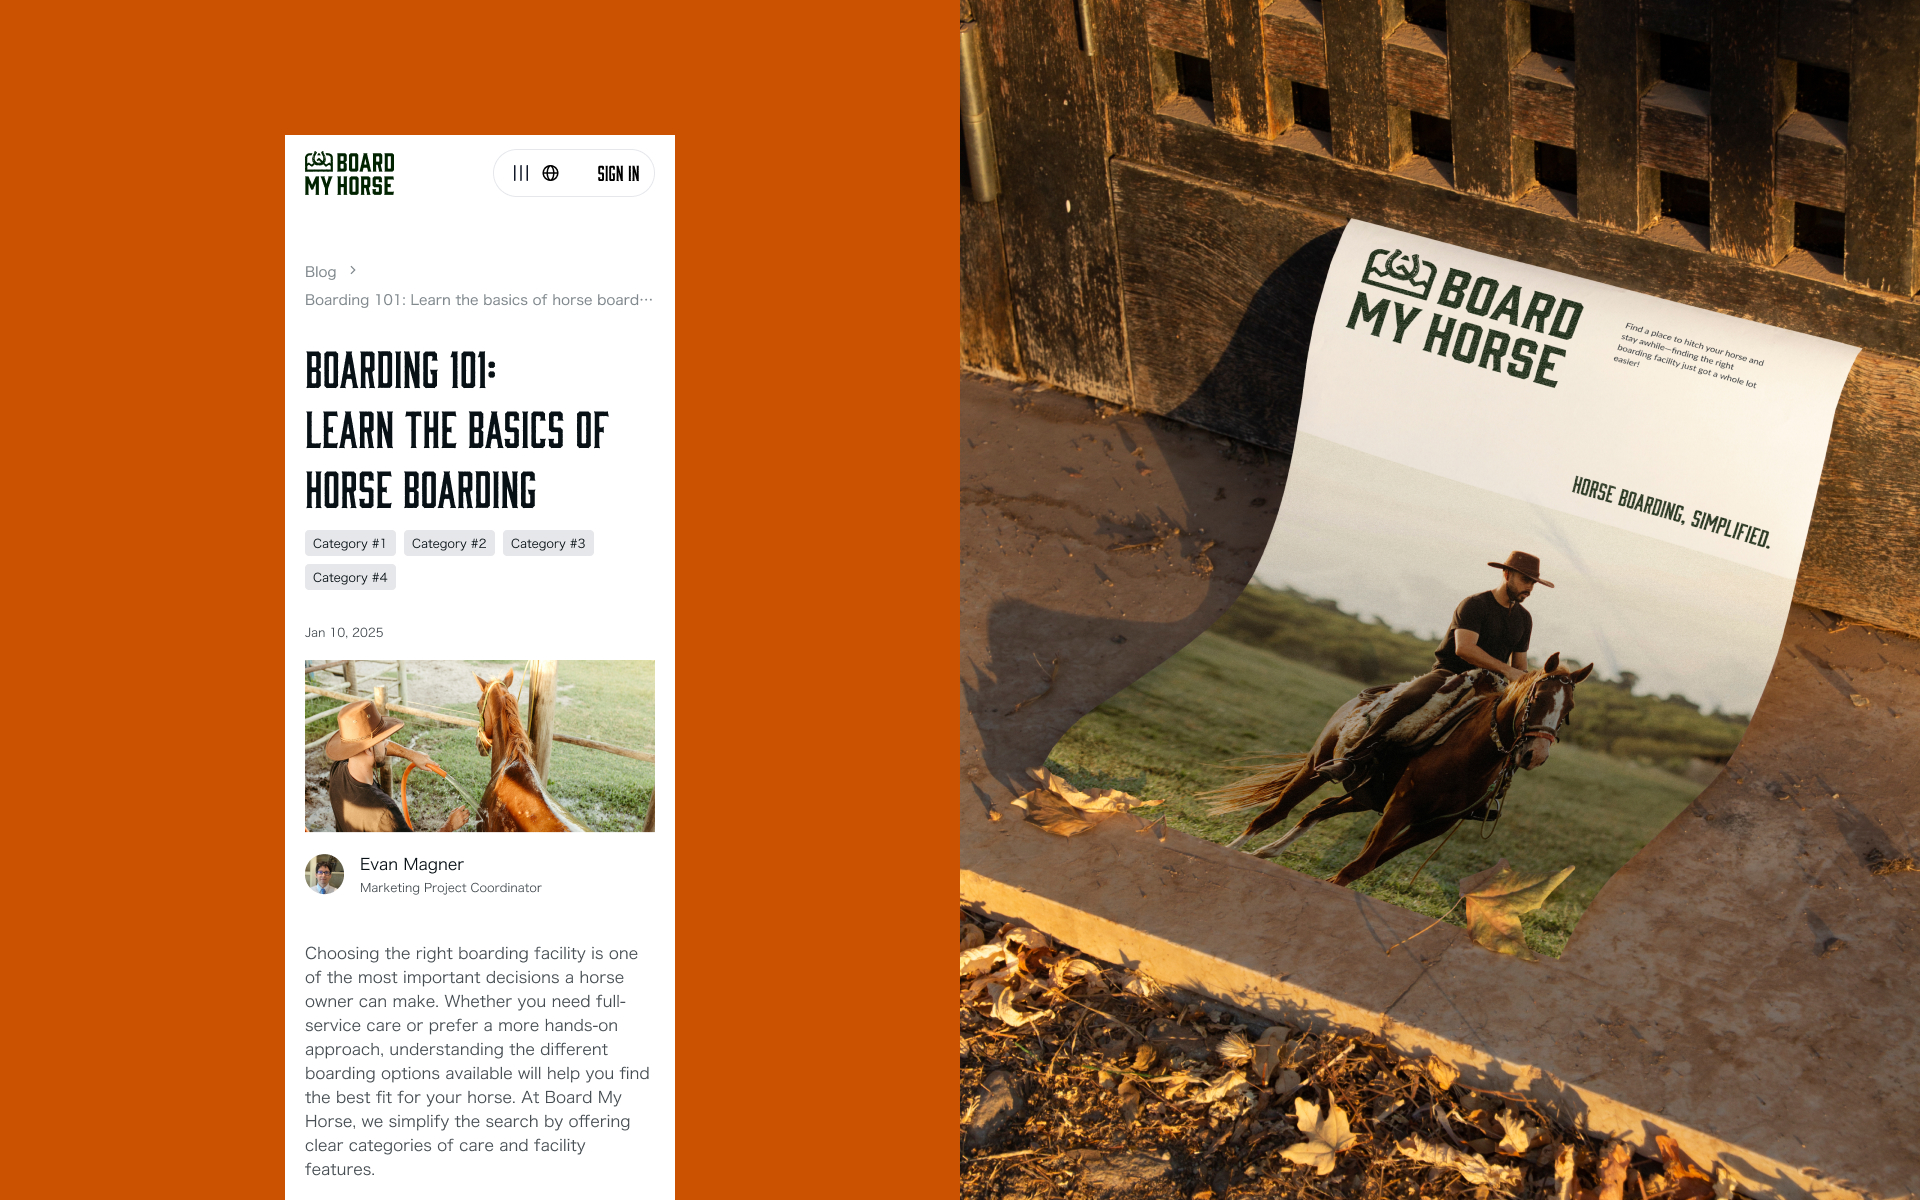Open the Boarding 101 breadcrumb item

(479, 300)
